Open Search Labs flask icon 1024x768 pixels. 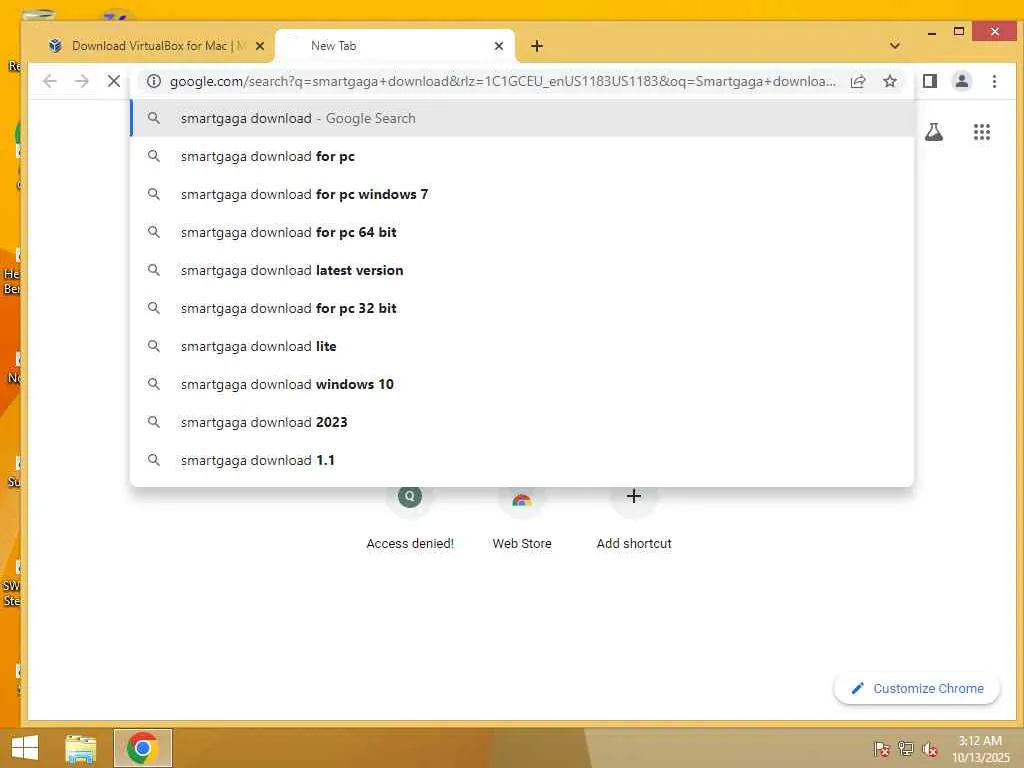click(934, 132)
